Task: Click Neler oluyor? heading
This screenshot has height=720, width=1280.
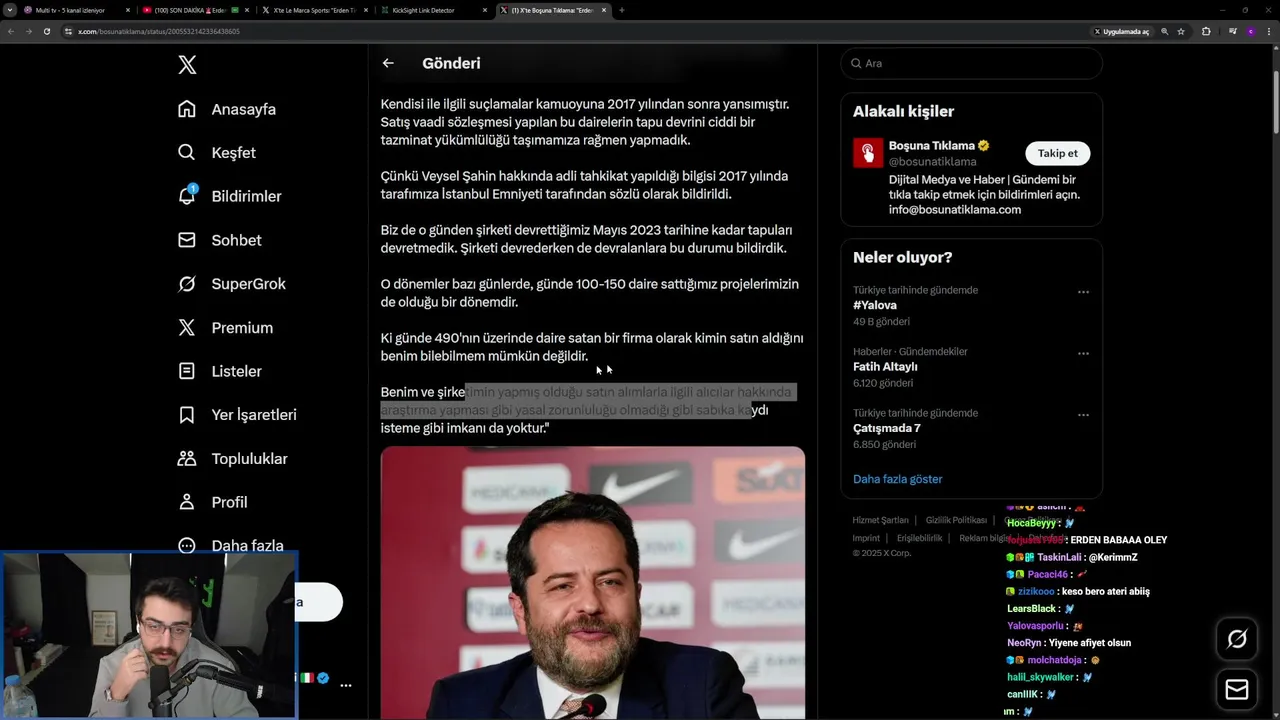Action: click(902, 257)
